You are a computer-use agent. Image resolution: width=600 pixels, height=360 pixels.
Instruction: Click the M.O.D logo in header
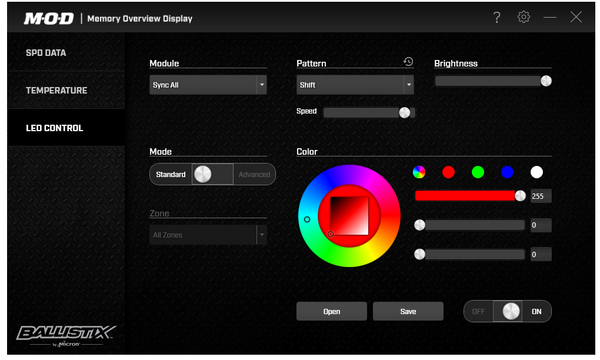point(49,18)
